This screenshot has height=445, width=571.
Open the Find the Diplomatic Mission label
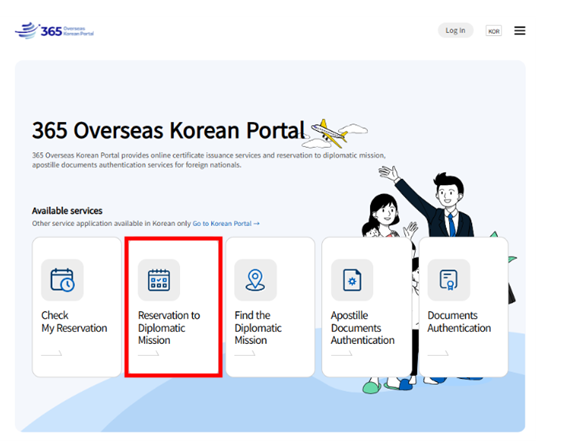click(x=258, y=328)
